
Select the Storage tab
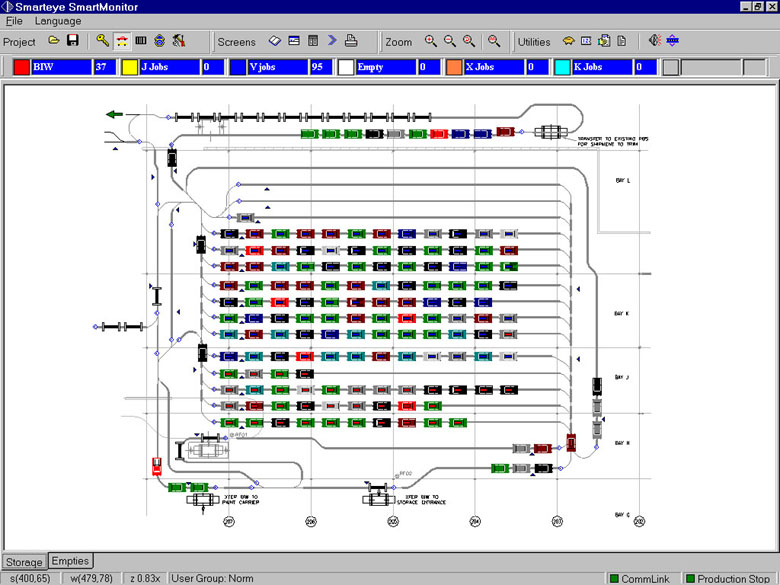(x=23, y=562)
